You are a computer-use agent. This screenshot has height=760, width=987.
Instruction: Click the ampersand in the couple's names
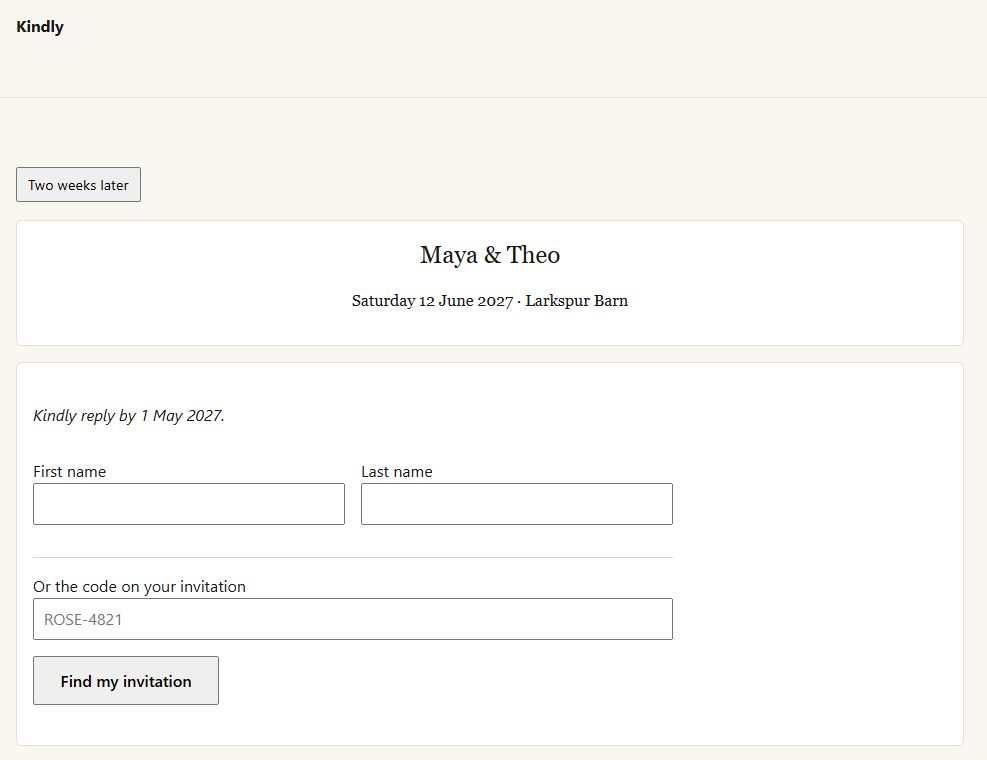(493, 255)
